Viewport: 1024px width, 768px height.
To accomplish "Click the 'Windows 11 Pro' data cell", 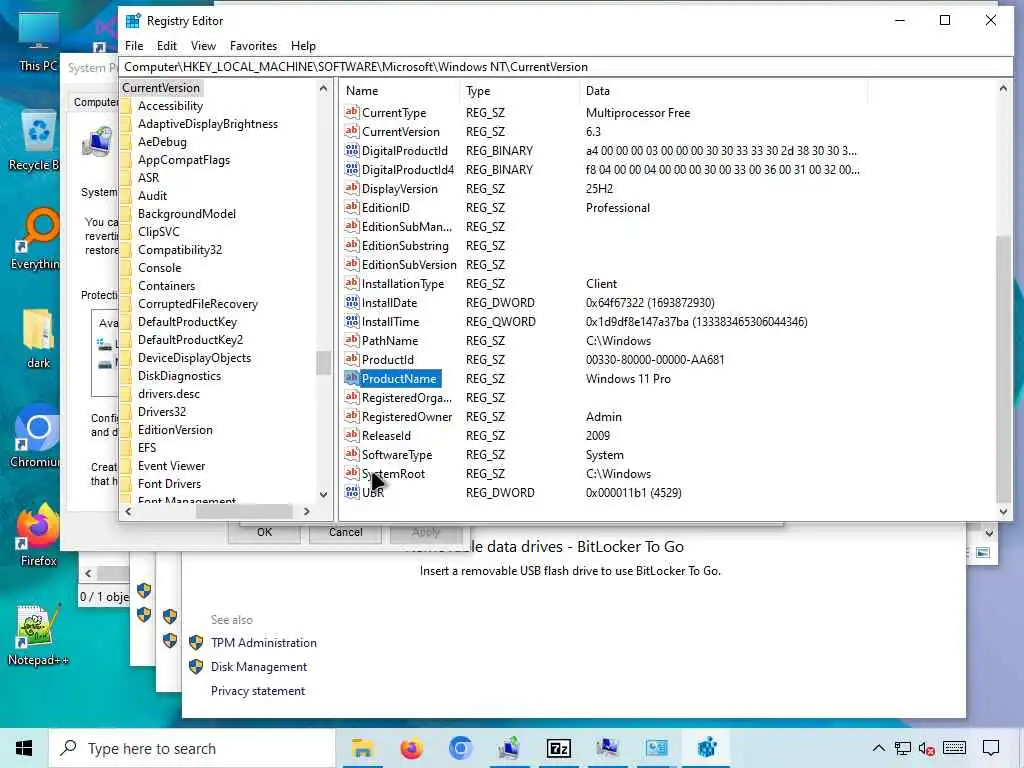I will click(x=628, y=379).
